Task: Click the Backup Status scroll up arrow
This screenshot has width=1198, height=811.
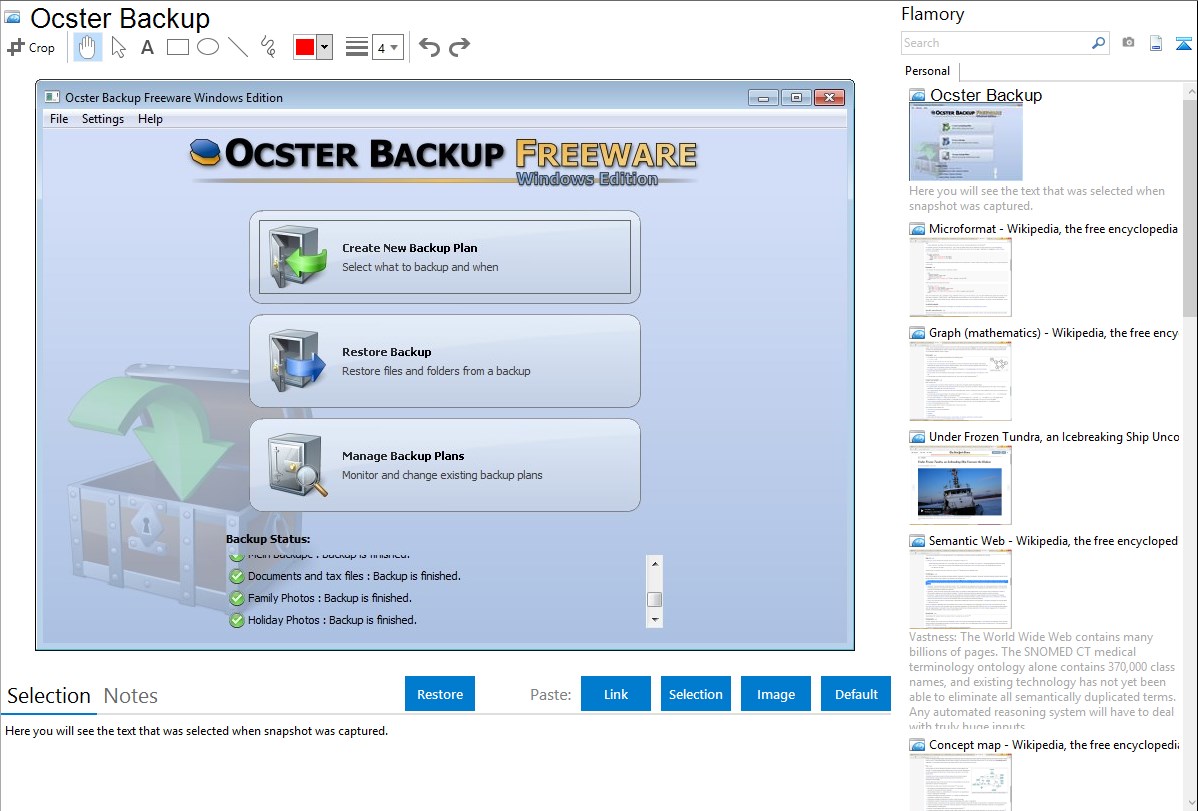Action: [655, 563]
